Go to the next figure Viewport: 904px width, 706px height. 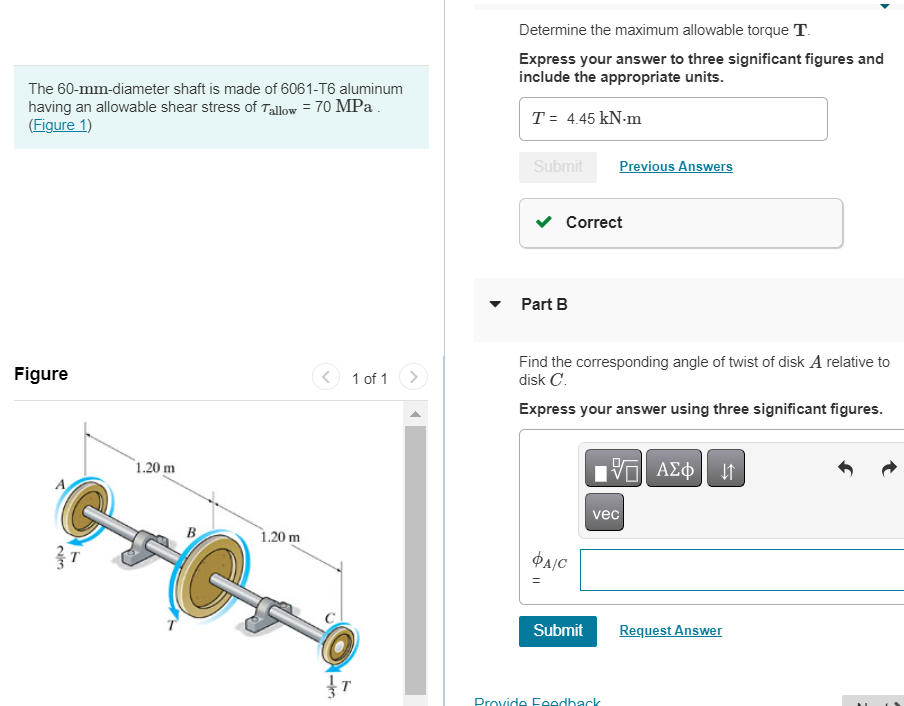413,377
